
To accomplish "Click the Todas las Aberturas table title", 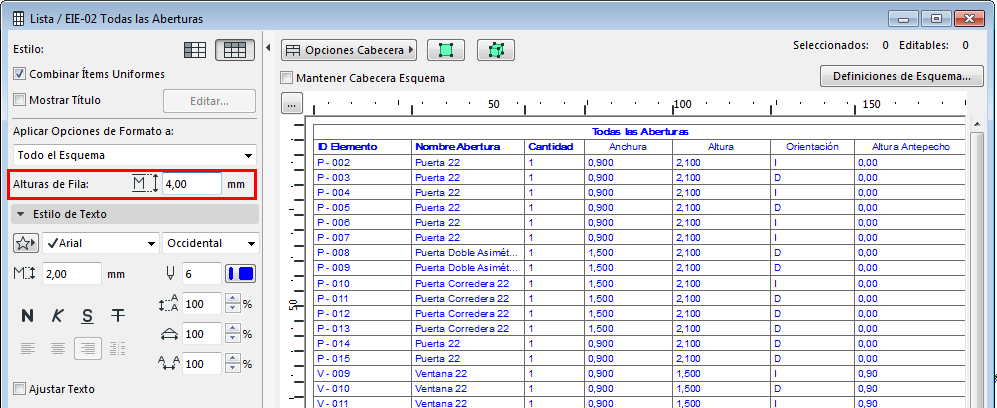I will 640,132.
